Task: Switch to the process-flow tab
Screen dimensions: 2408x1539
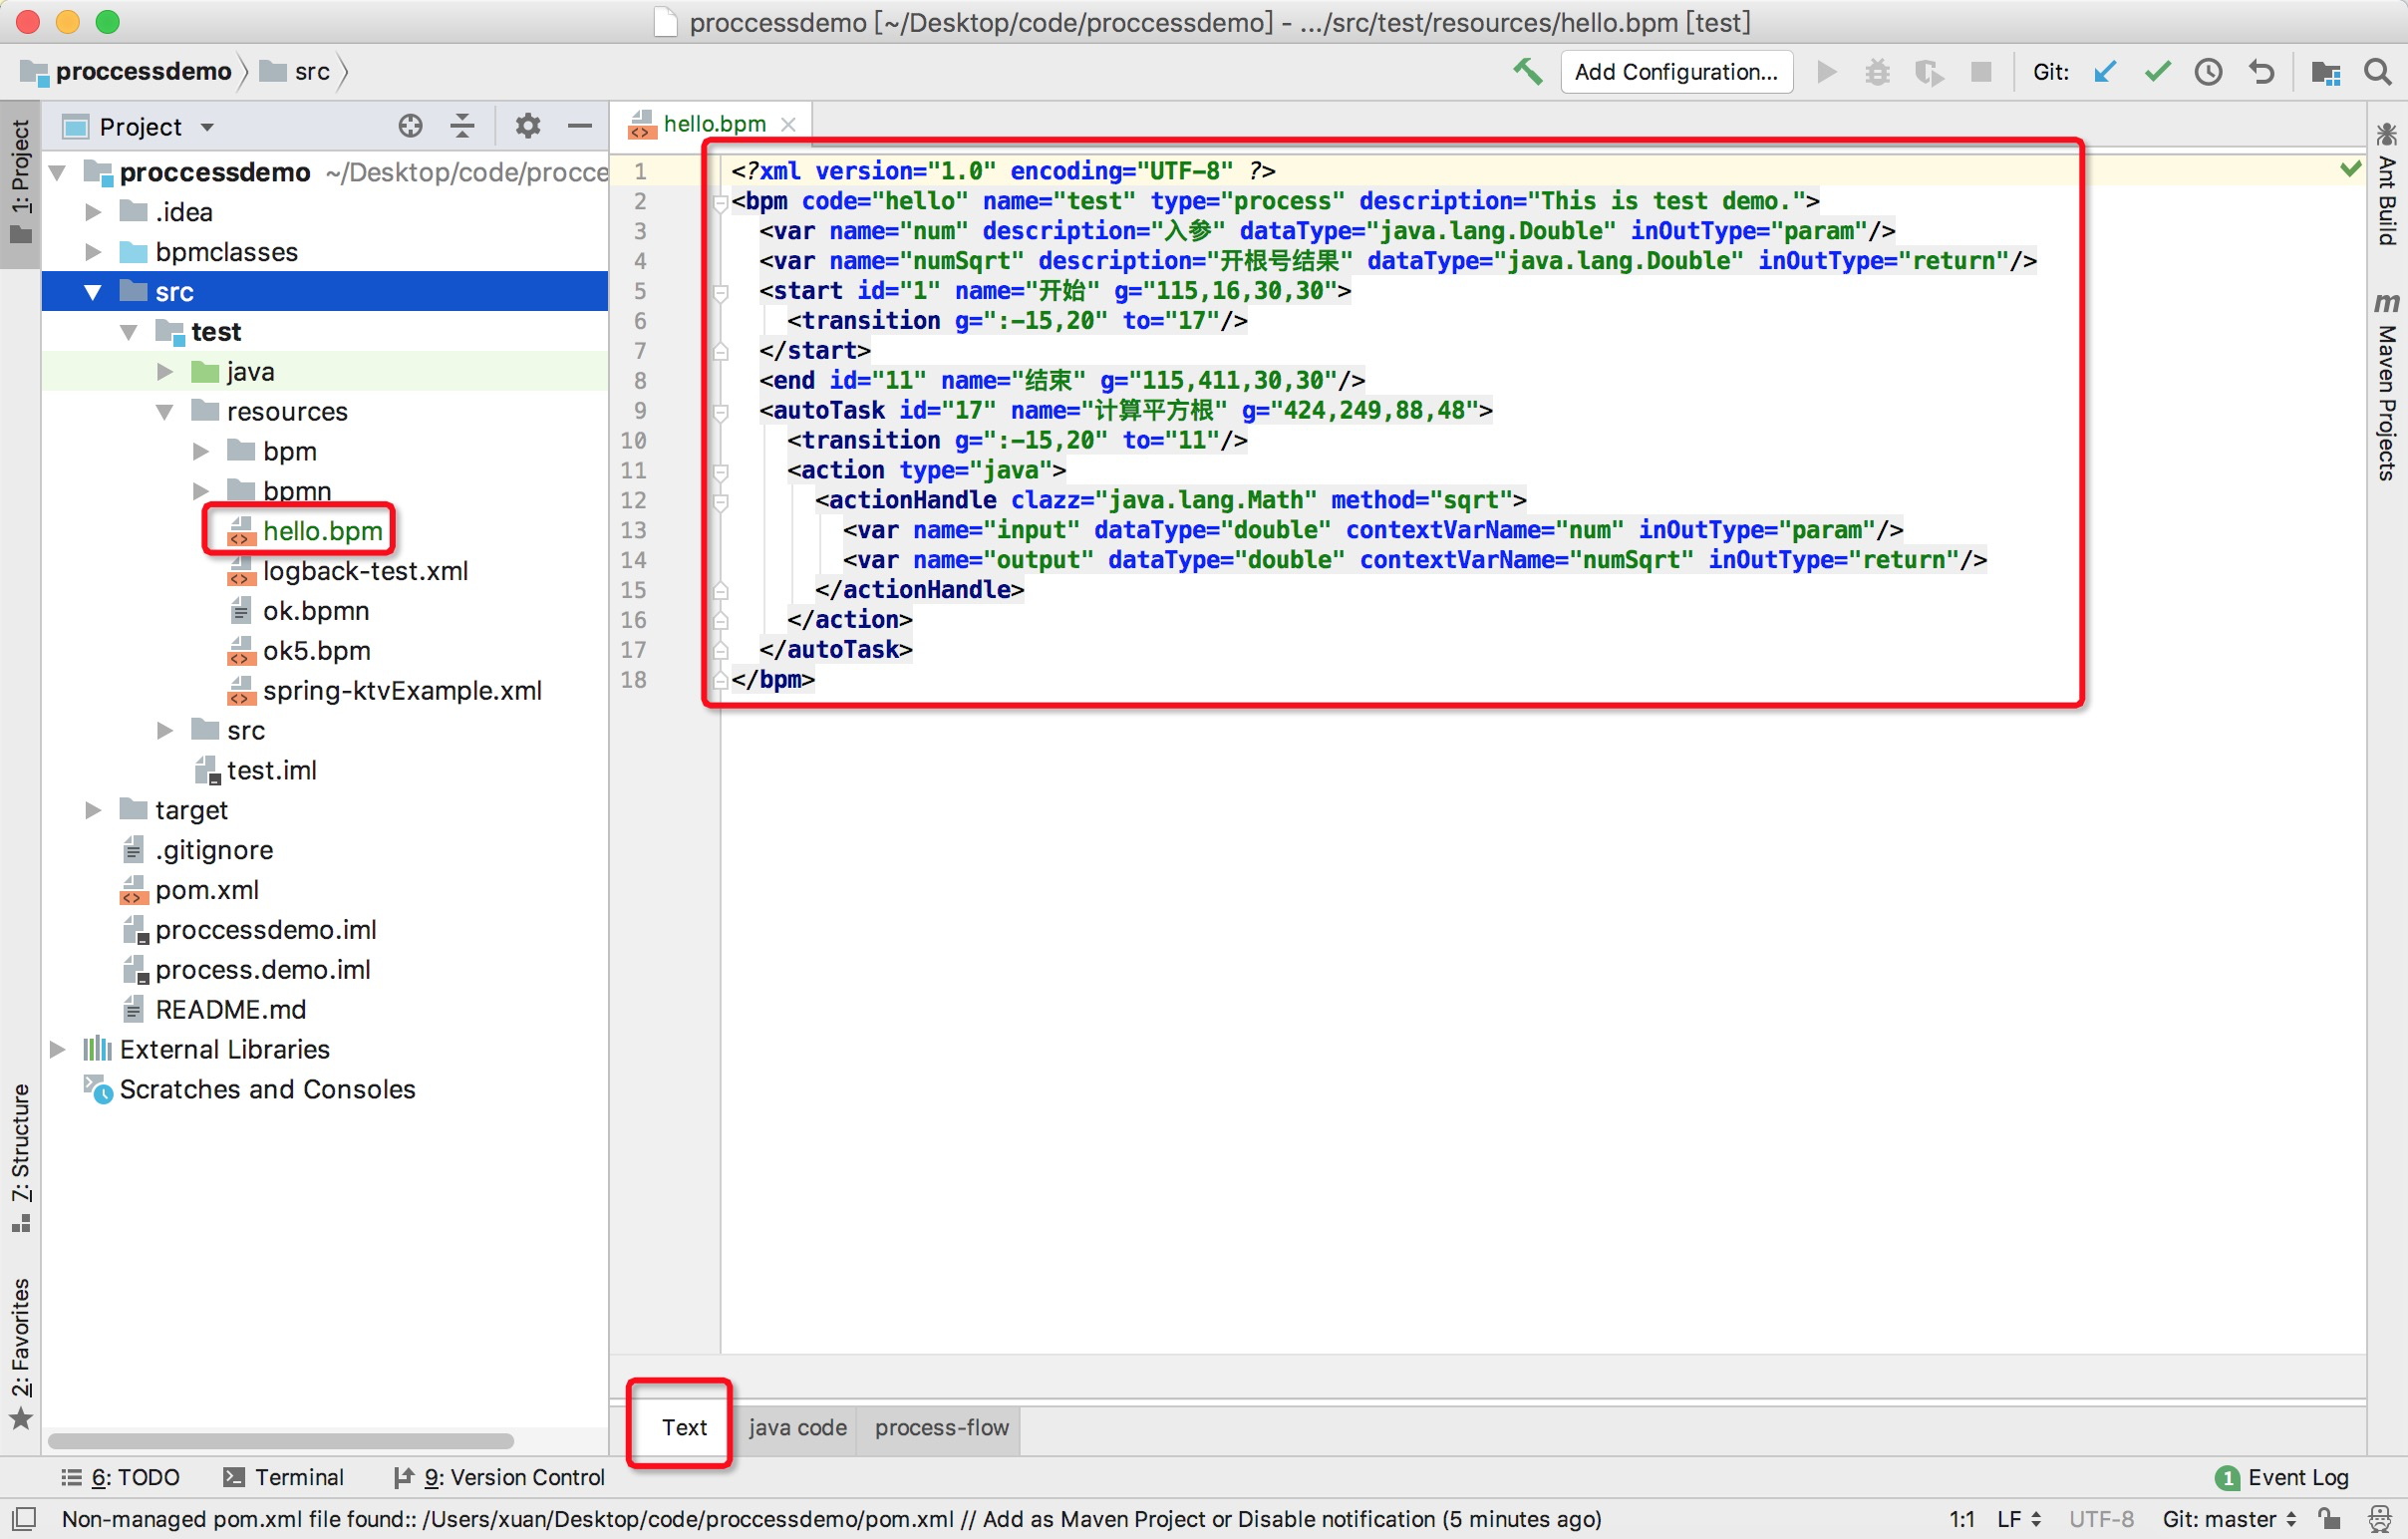Action: [941, 1427]
